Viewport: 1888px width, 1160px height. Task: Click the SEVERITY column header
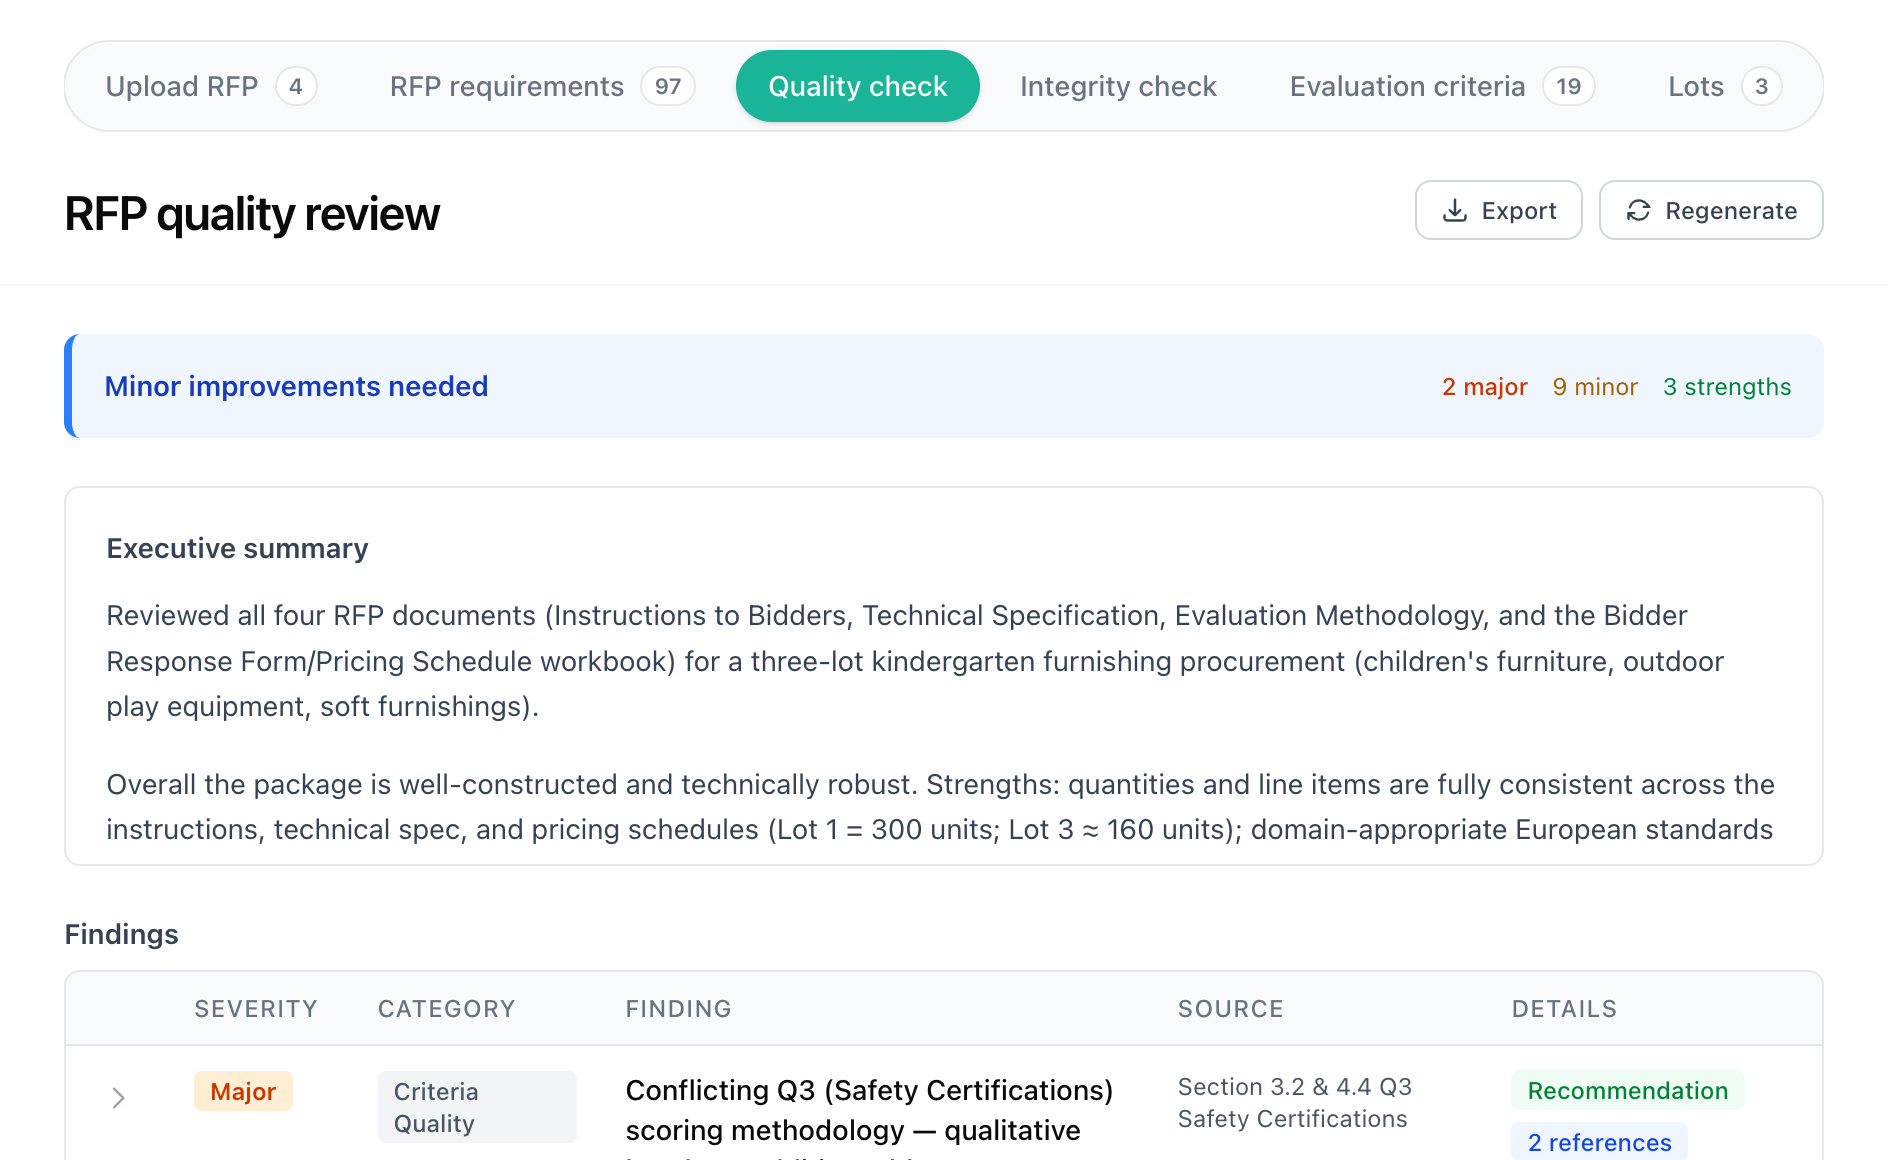pyautogui.click(x=256, y=1009)
